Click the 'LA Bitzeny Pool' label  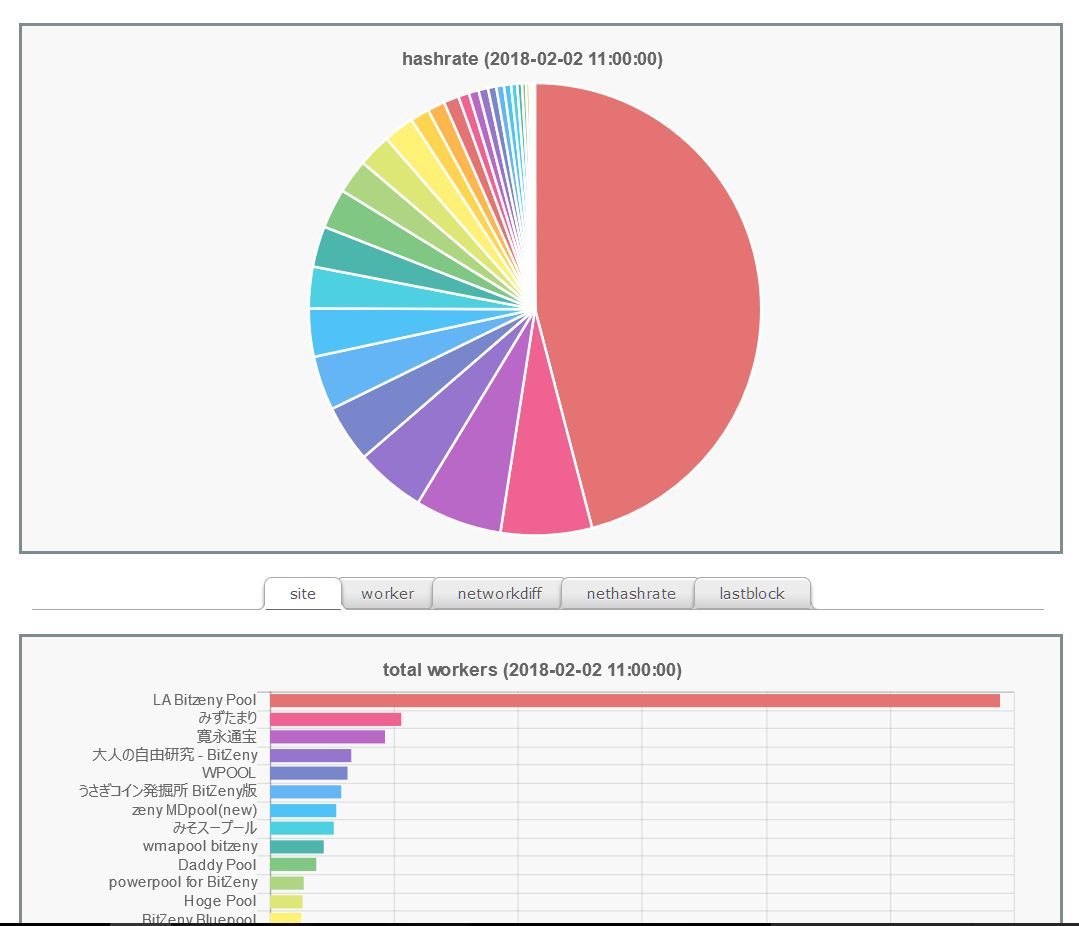[x=204, y=700]
